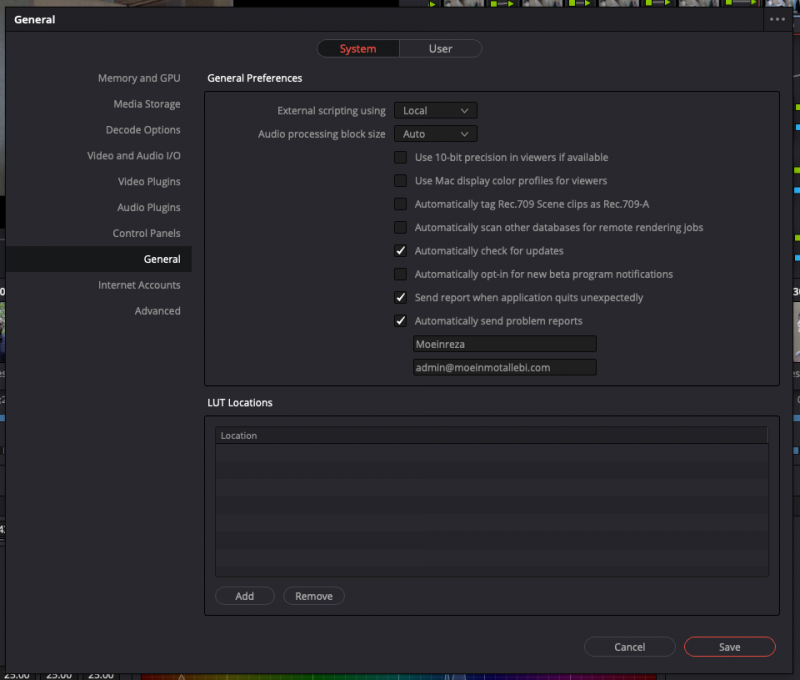Click the Save button
The width and height of the screenshot is (800, 680).
coord(729,647)
